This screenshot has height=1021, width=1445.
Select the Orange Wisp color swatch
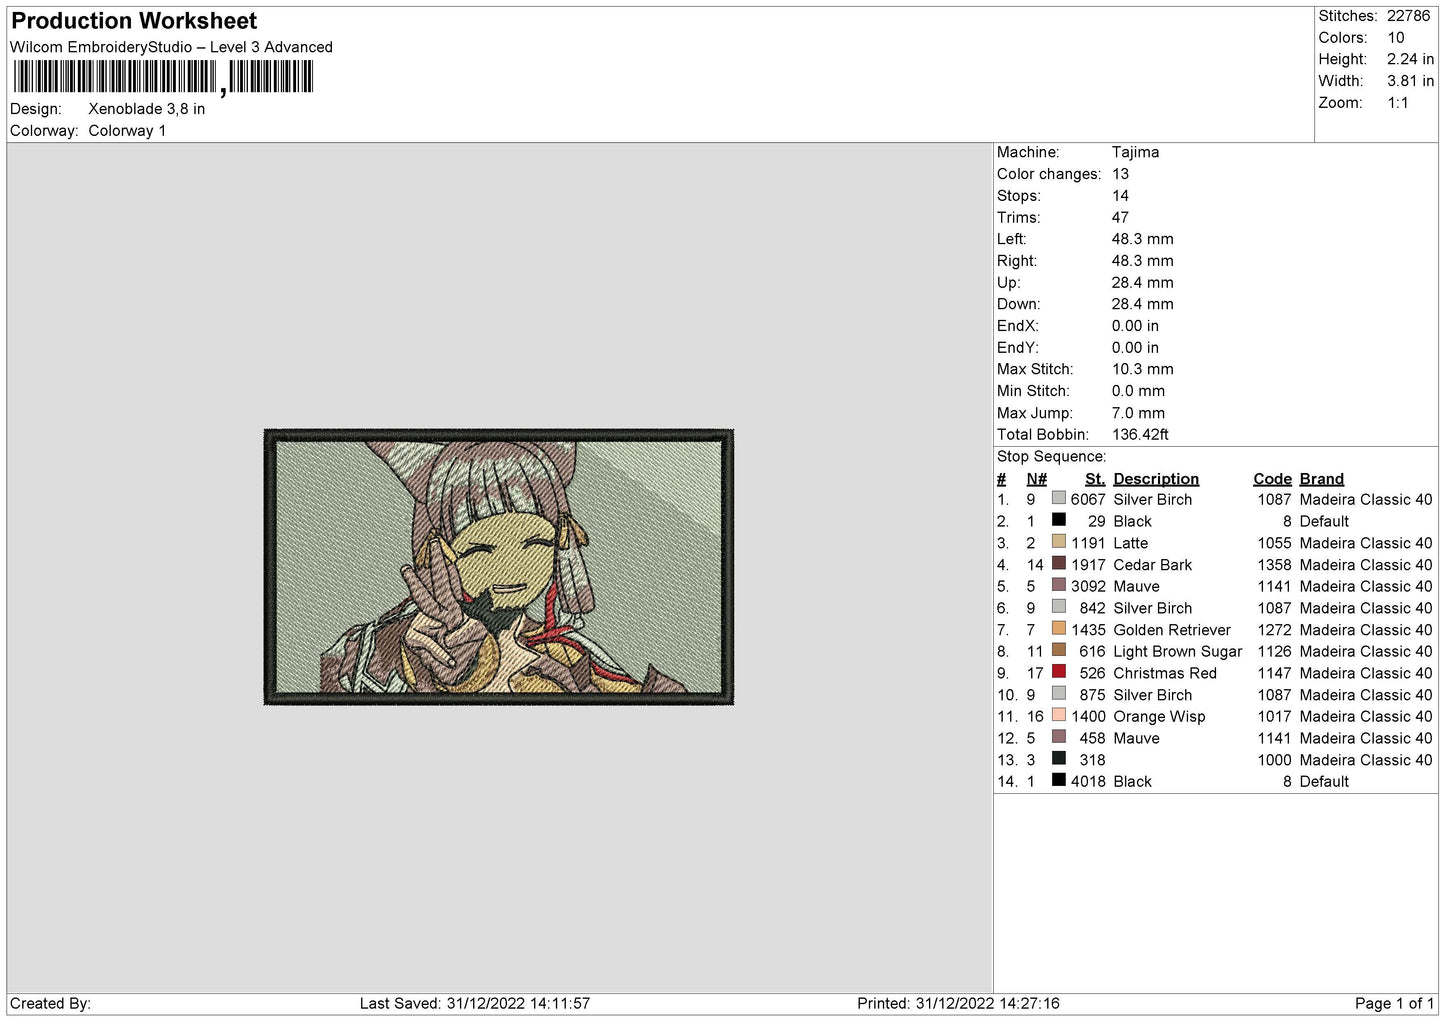[1058, 716]
